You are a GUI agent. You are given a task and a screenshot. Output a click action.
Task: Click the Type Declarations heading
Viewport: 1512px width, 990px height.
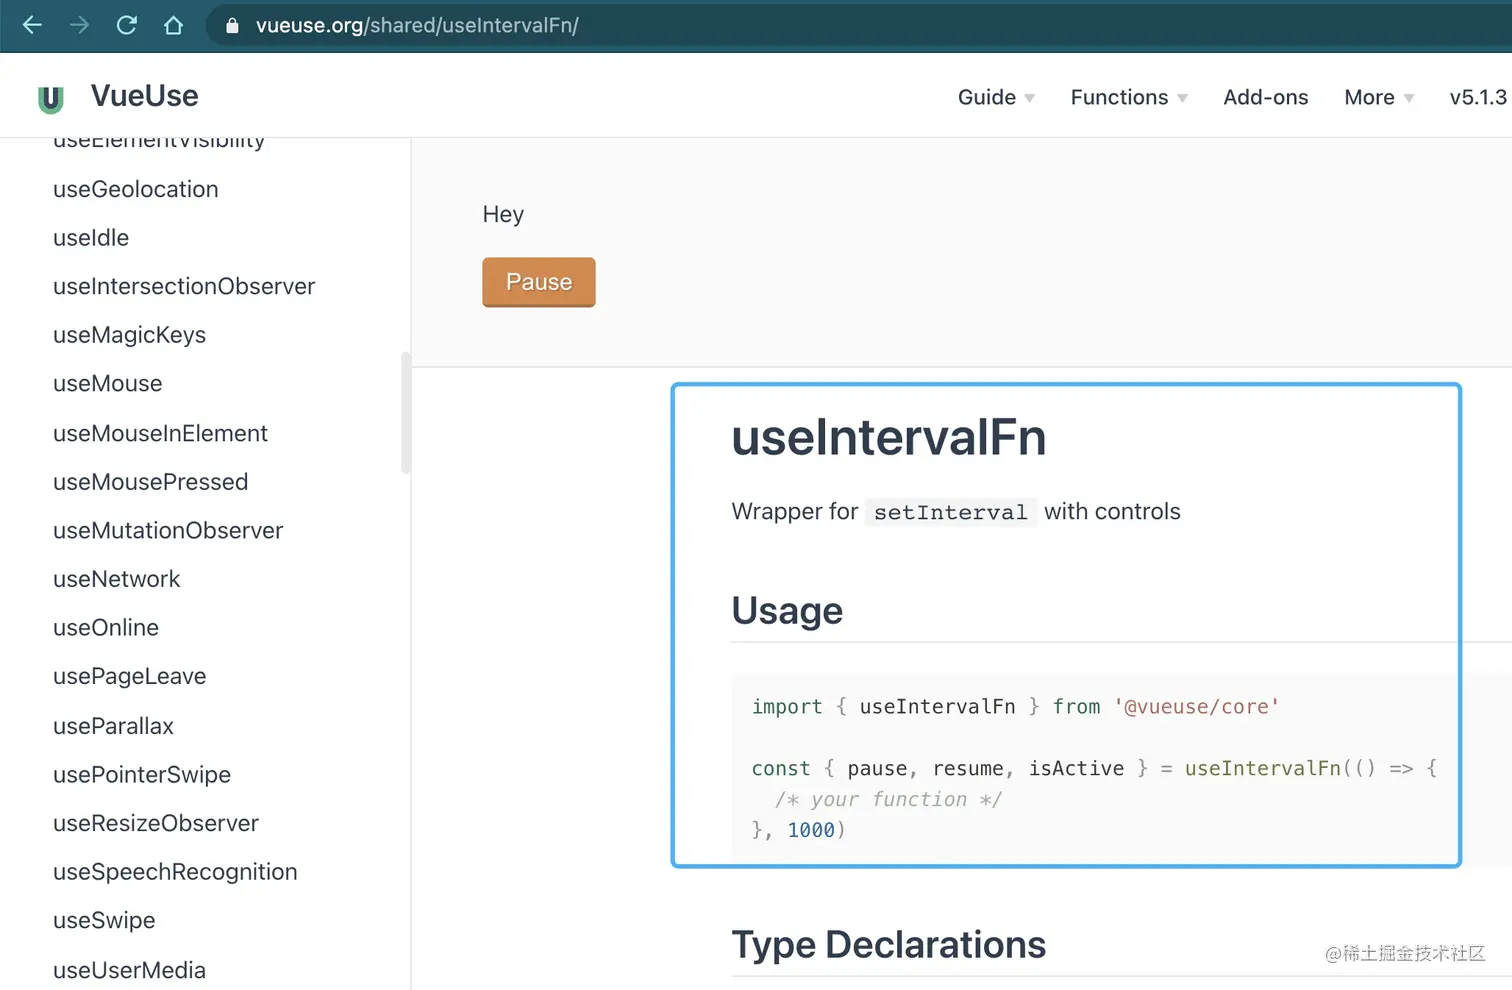pyautogui.click(x=889, y=945)
